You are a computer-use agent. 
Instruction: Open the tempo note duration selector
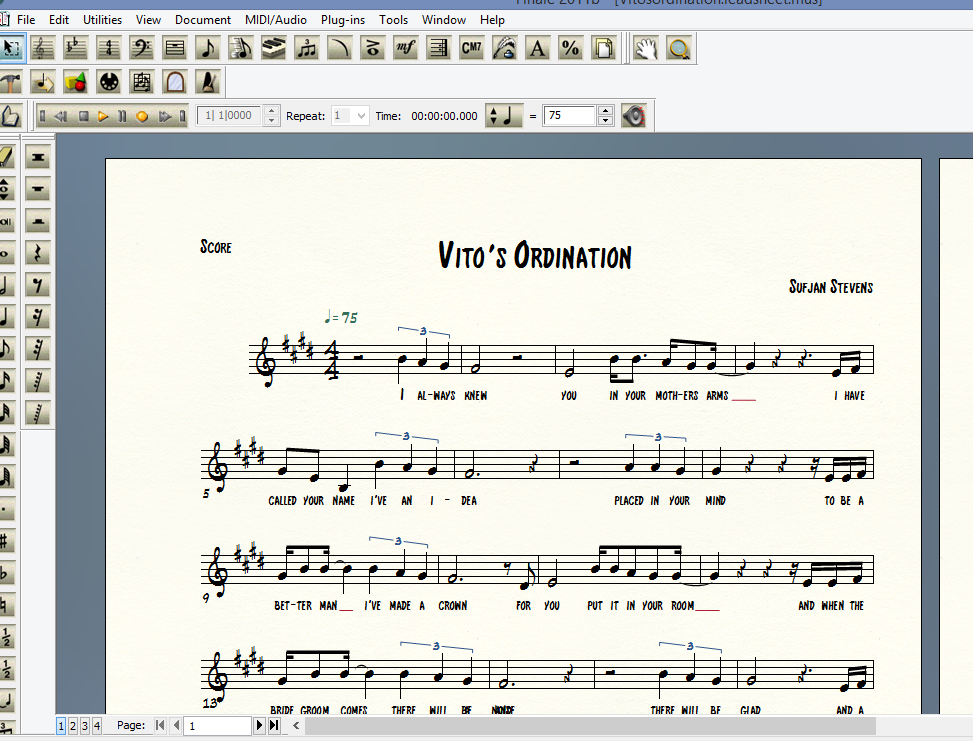(504, 116)
